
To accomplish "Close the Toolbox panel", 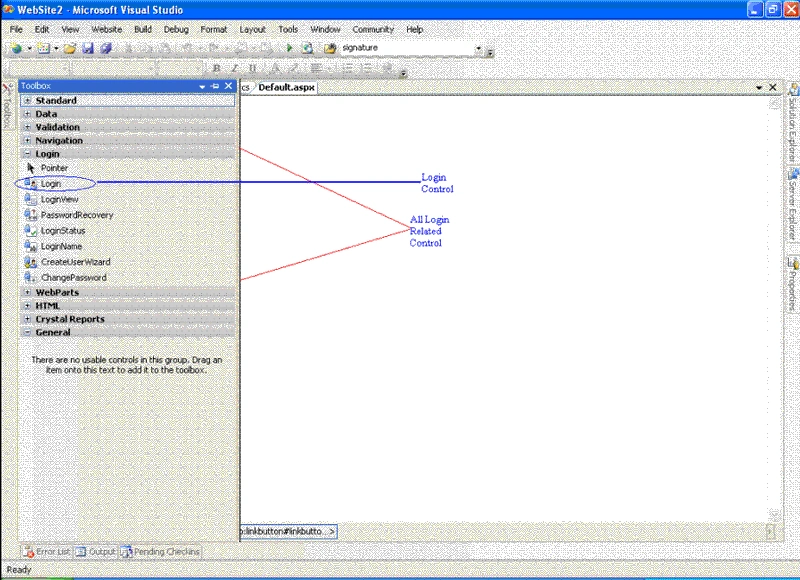I will tap(229, 86).
